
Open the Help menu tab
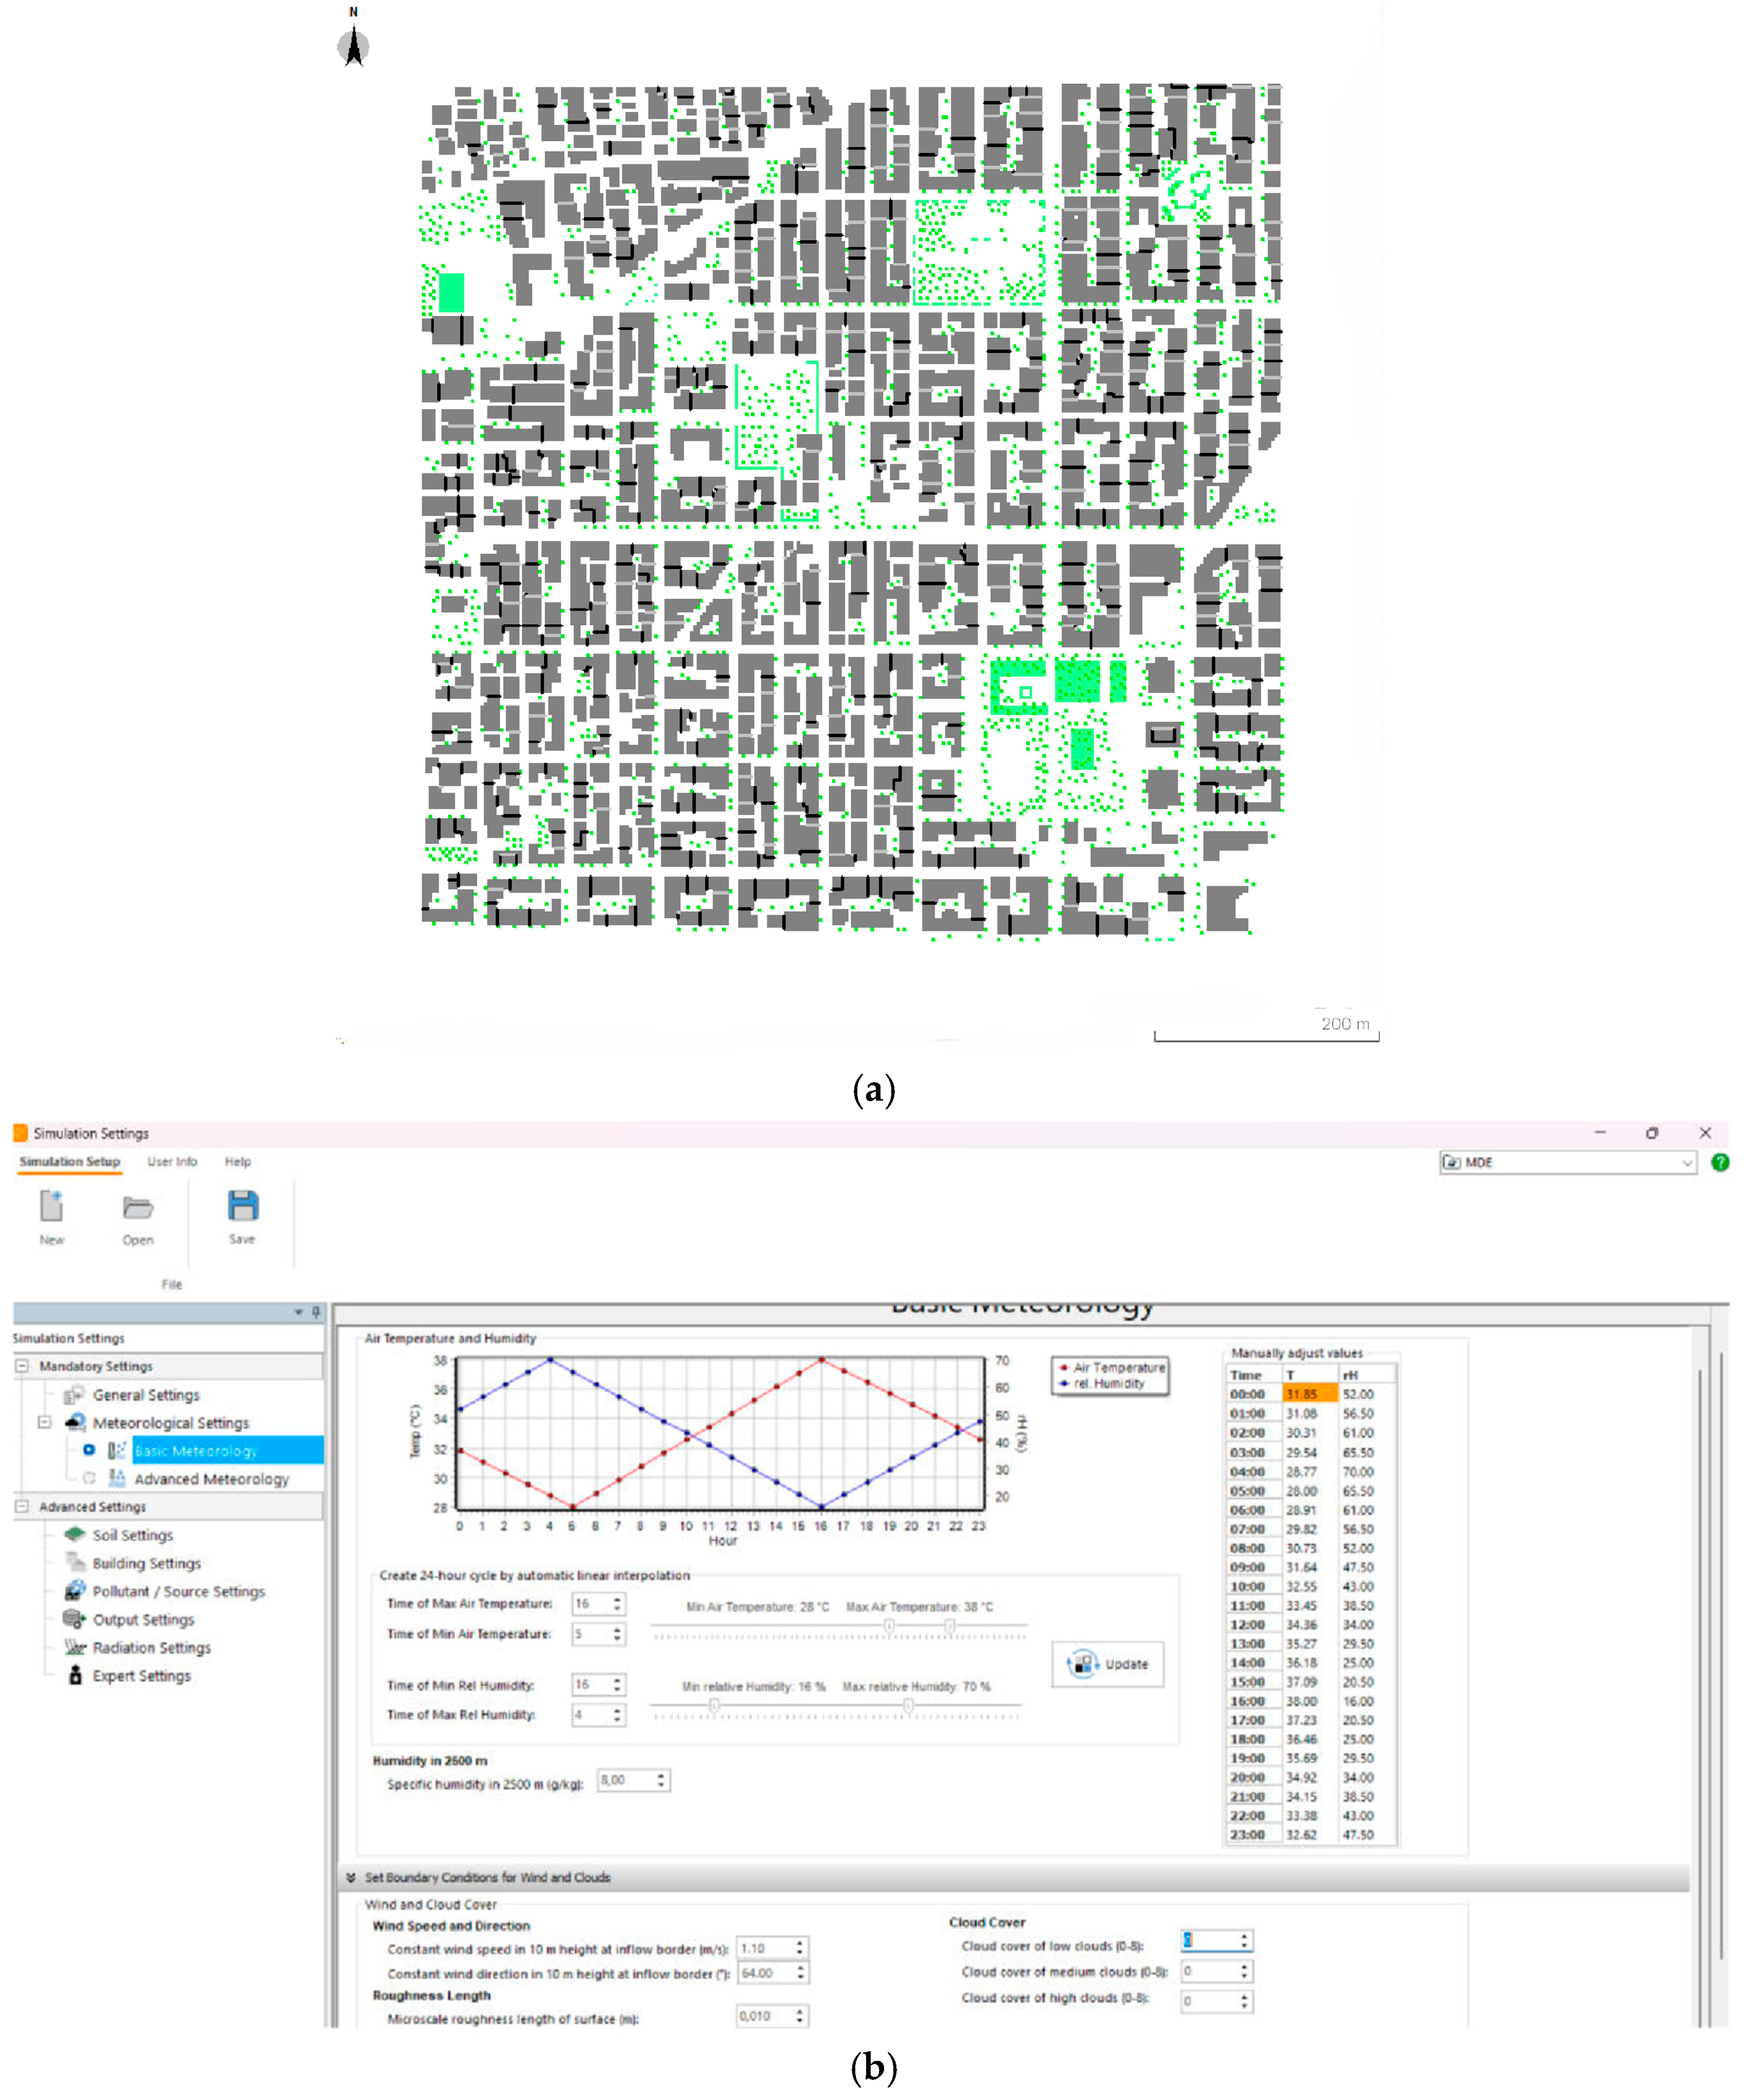(x=238, y=1161)
